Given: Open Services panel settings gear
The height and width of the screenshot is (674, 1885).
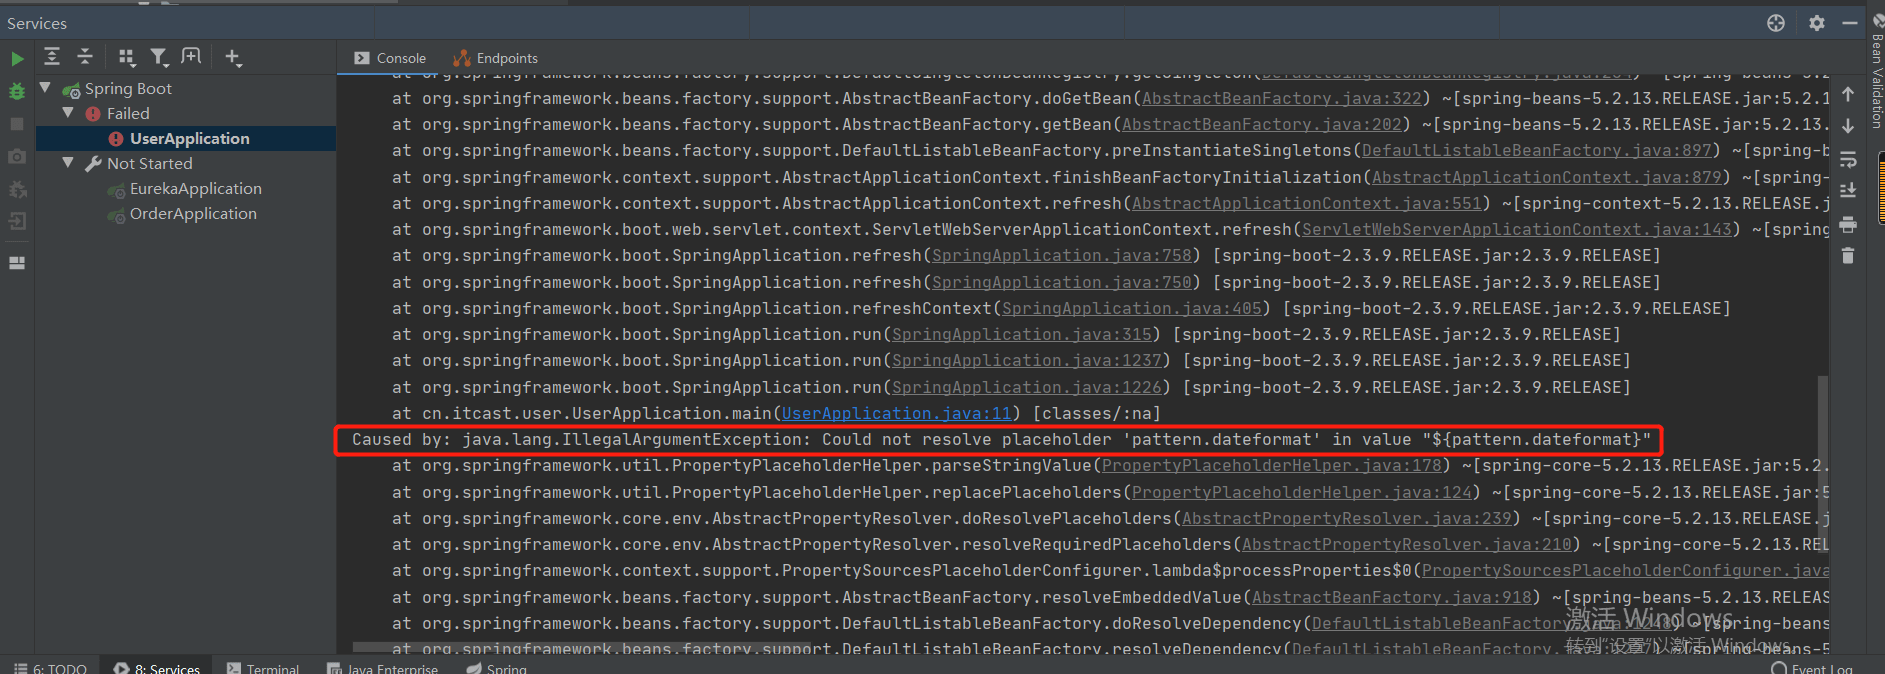Looking at the screenshot, I should pyautogui.click(x=1817, y=23).
